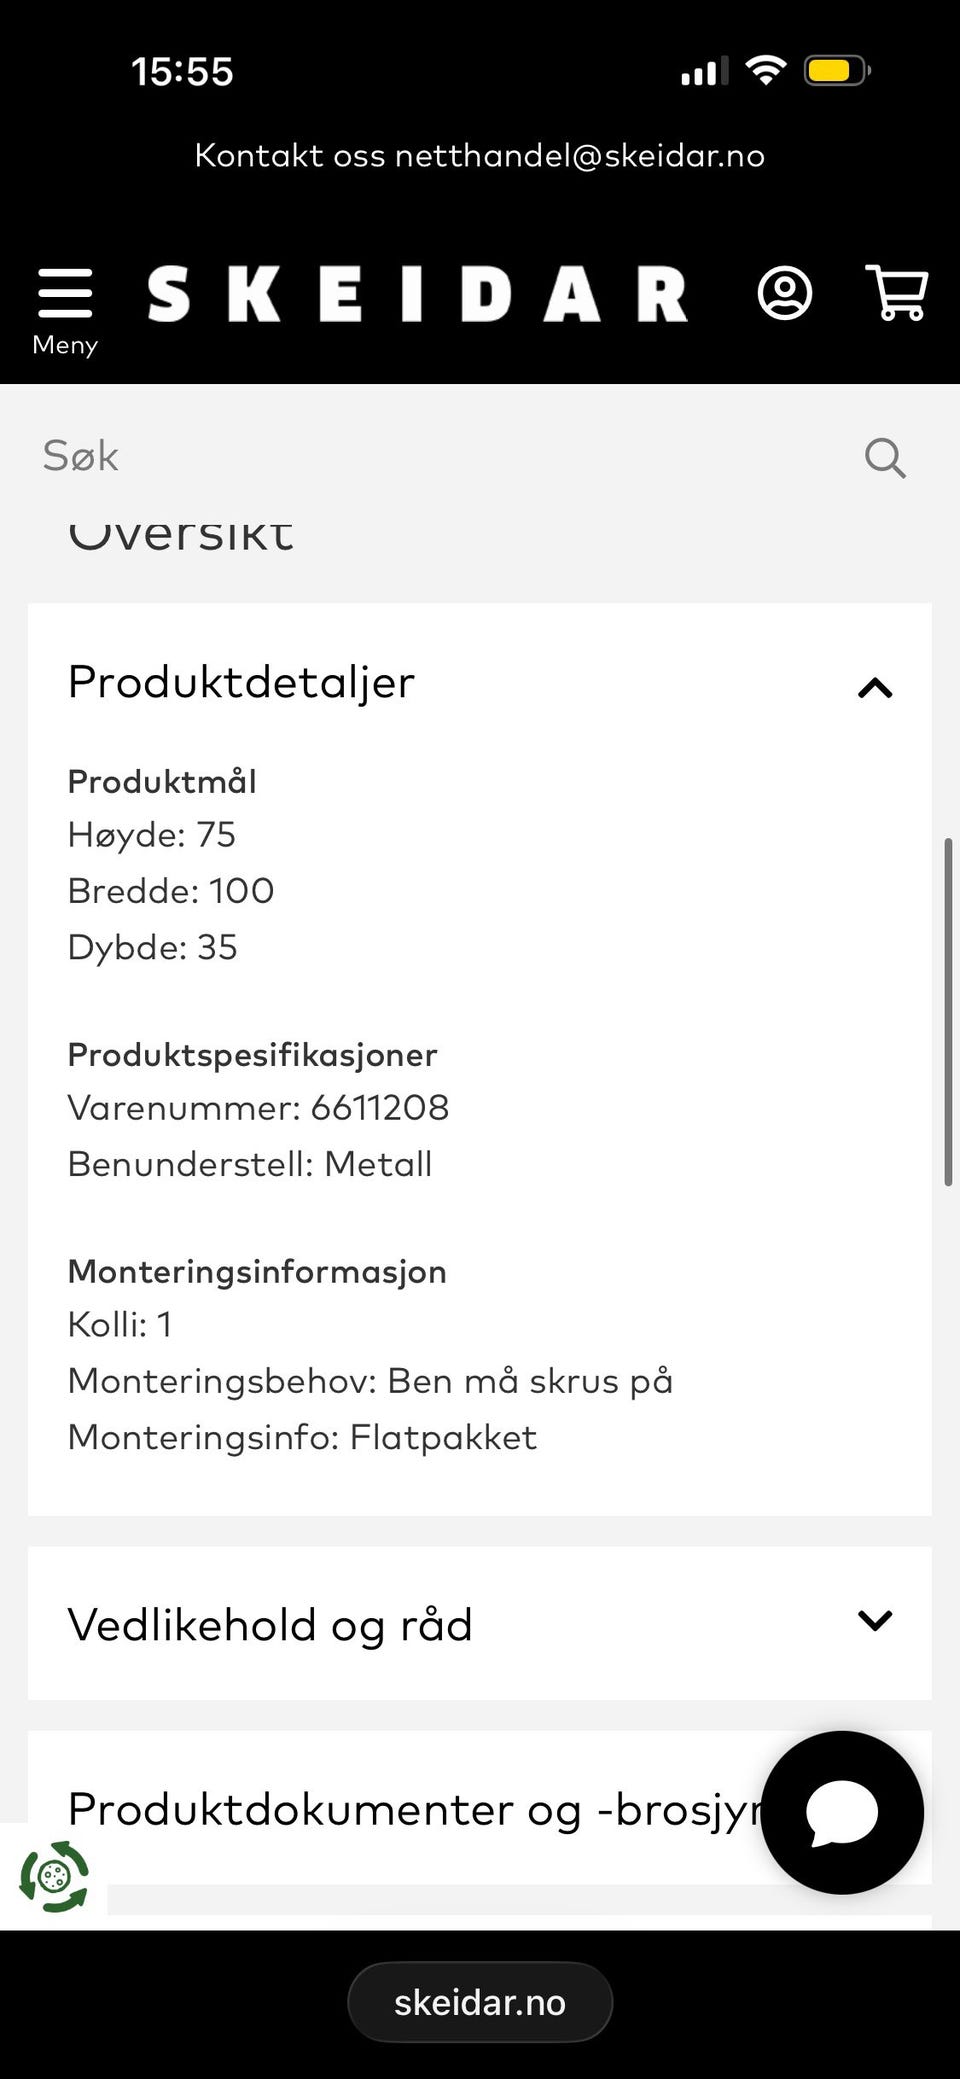The image size is (960, 2079).
Task: Click the SKEIDAR logo
Action: point(418,294)
